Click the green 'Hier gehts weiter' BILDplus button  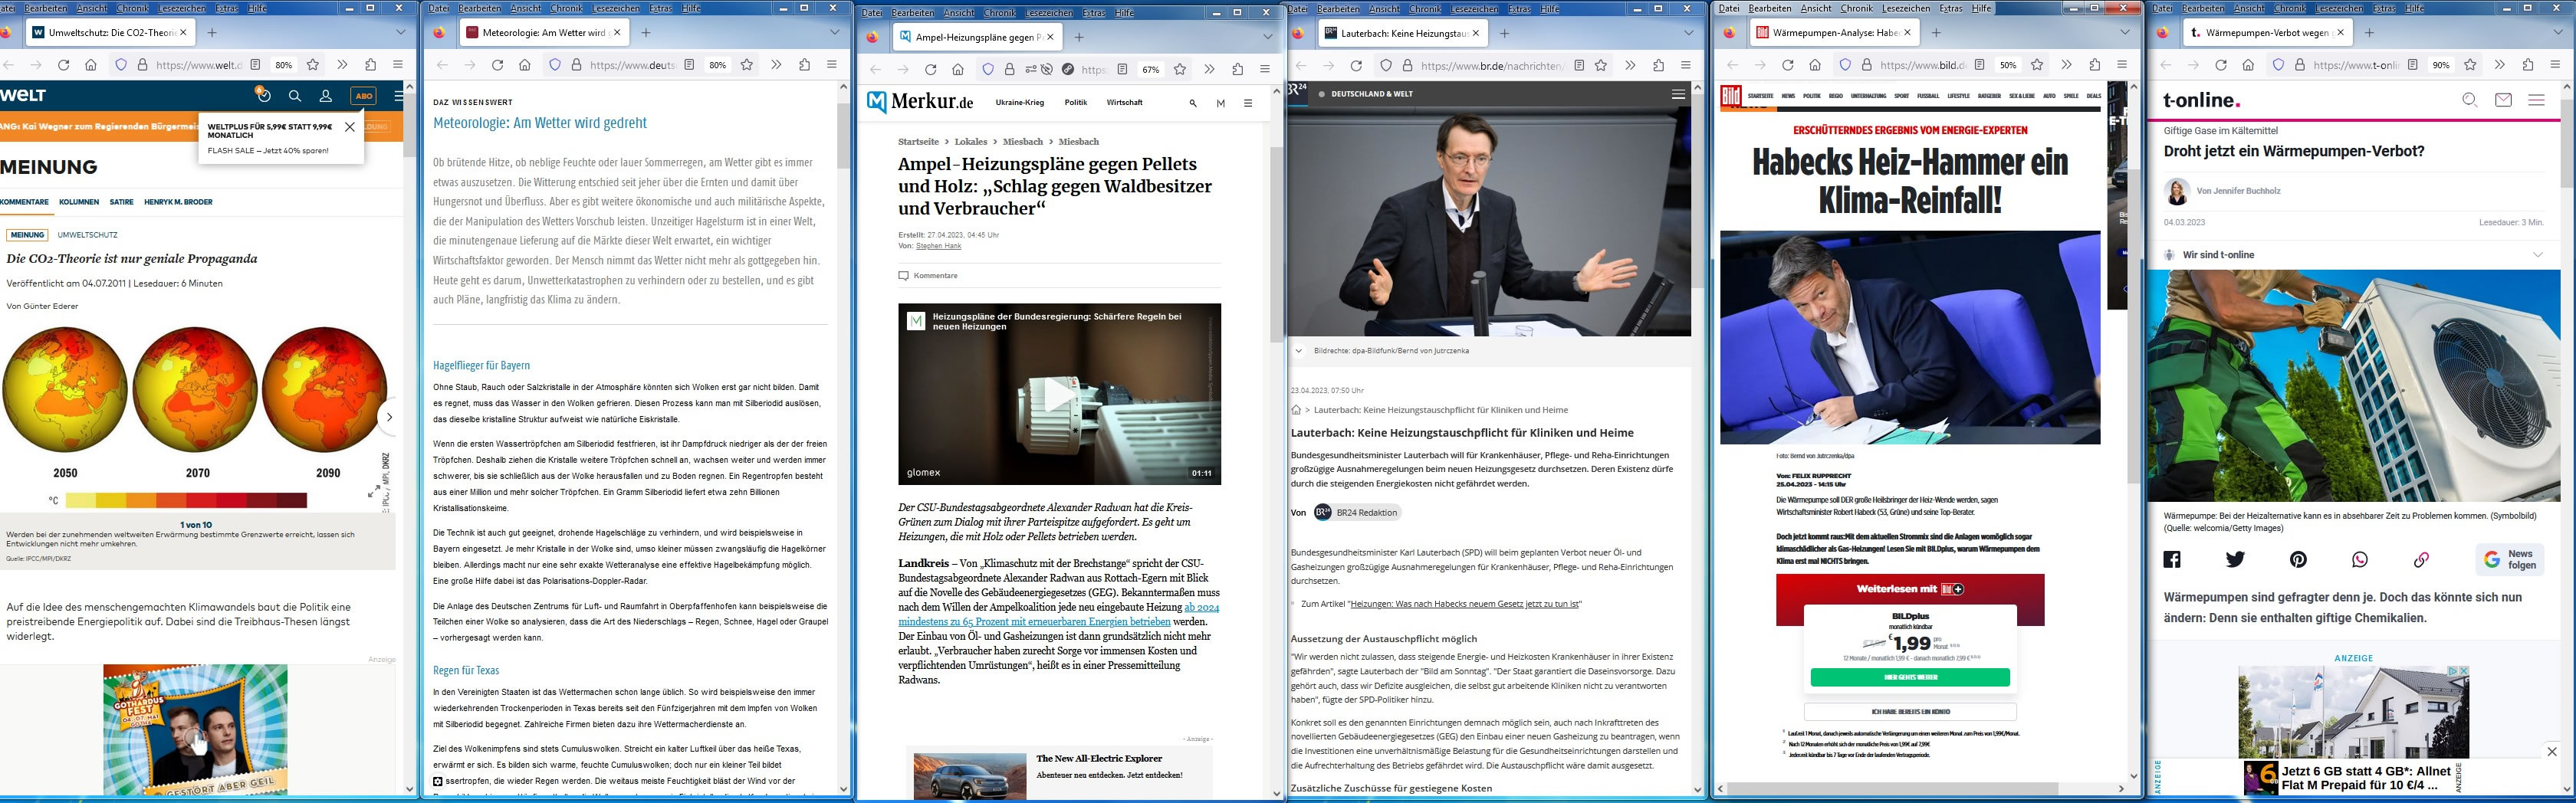1909,677
